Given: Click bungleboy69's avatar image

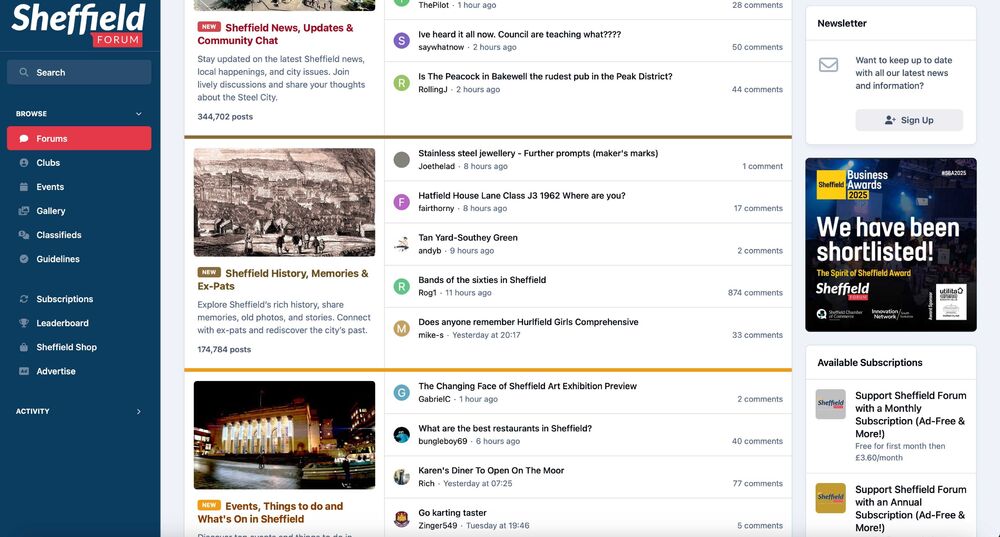Looking at the screenshot, I should [401, 435].
